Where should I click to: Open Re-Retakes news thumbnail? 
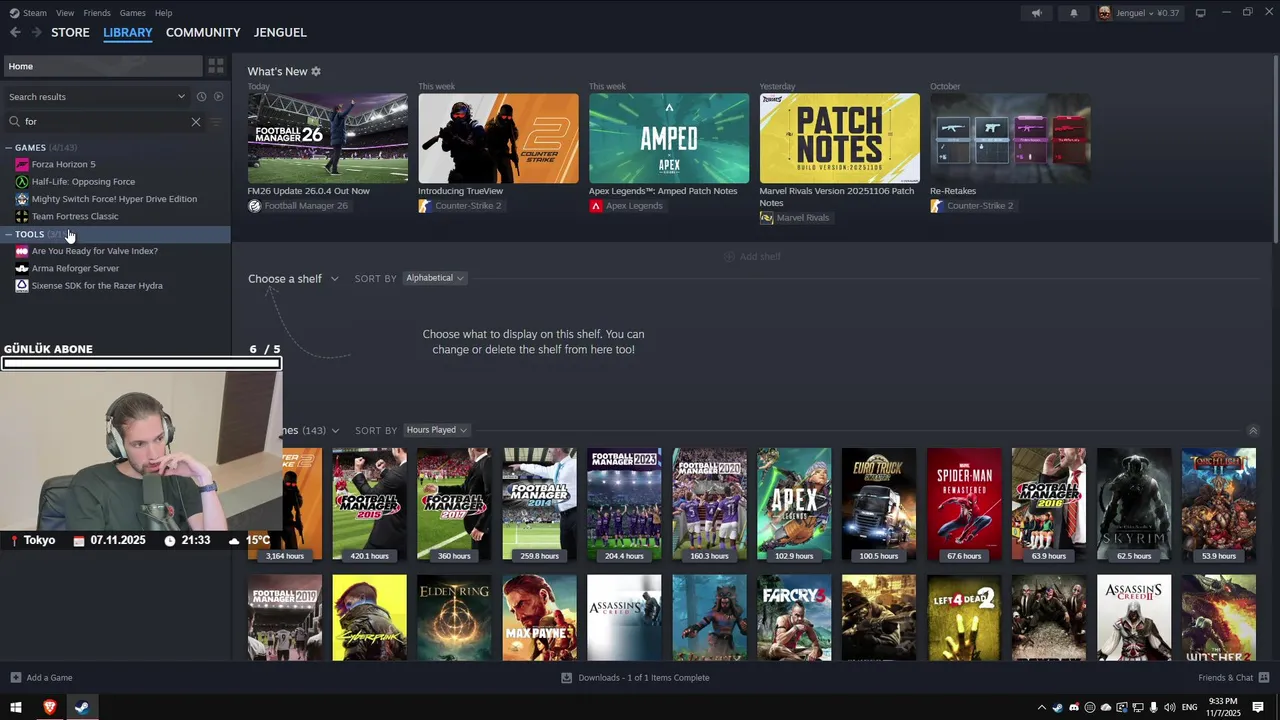(1010, 138)
